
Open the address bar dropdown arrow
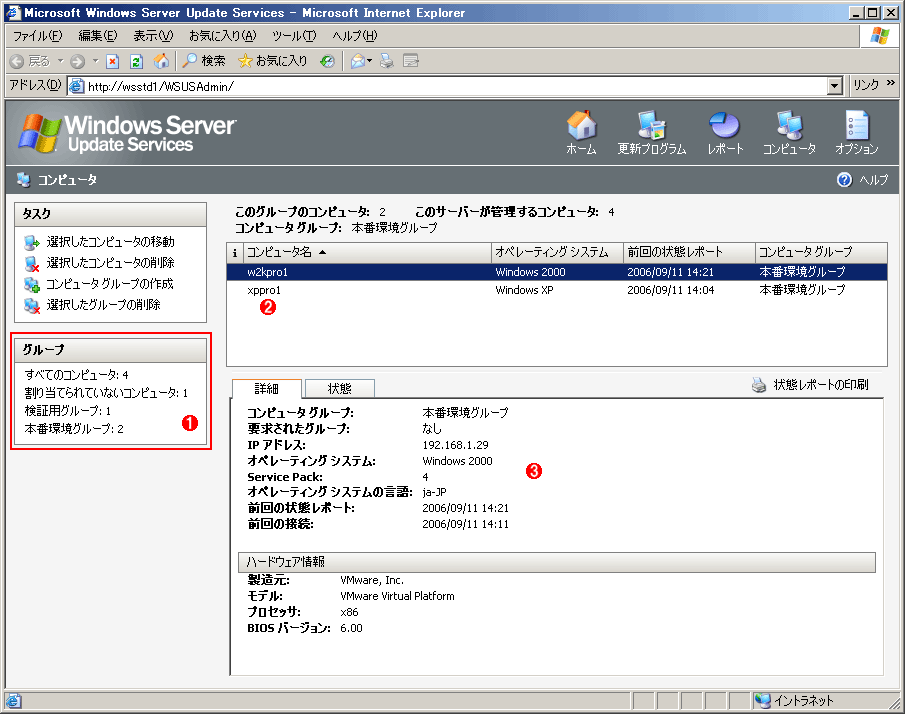click(x=834, y=86)
